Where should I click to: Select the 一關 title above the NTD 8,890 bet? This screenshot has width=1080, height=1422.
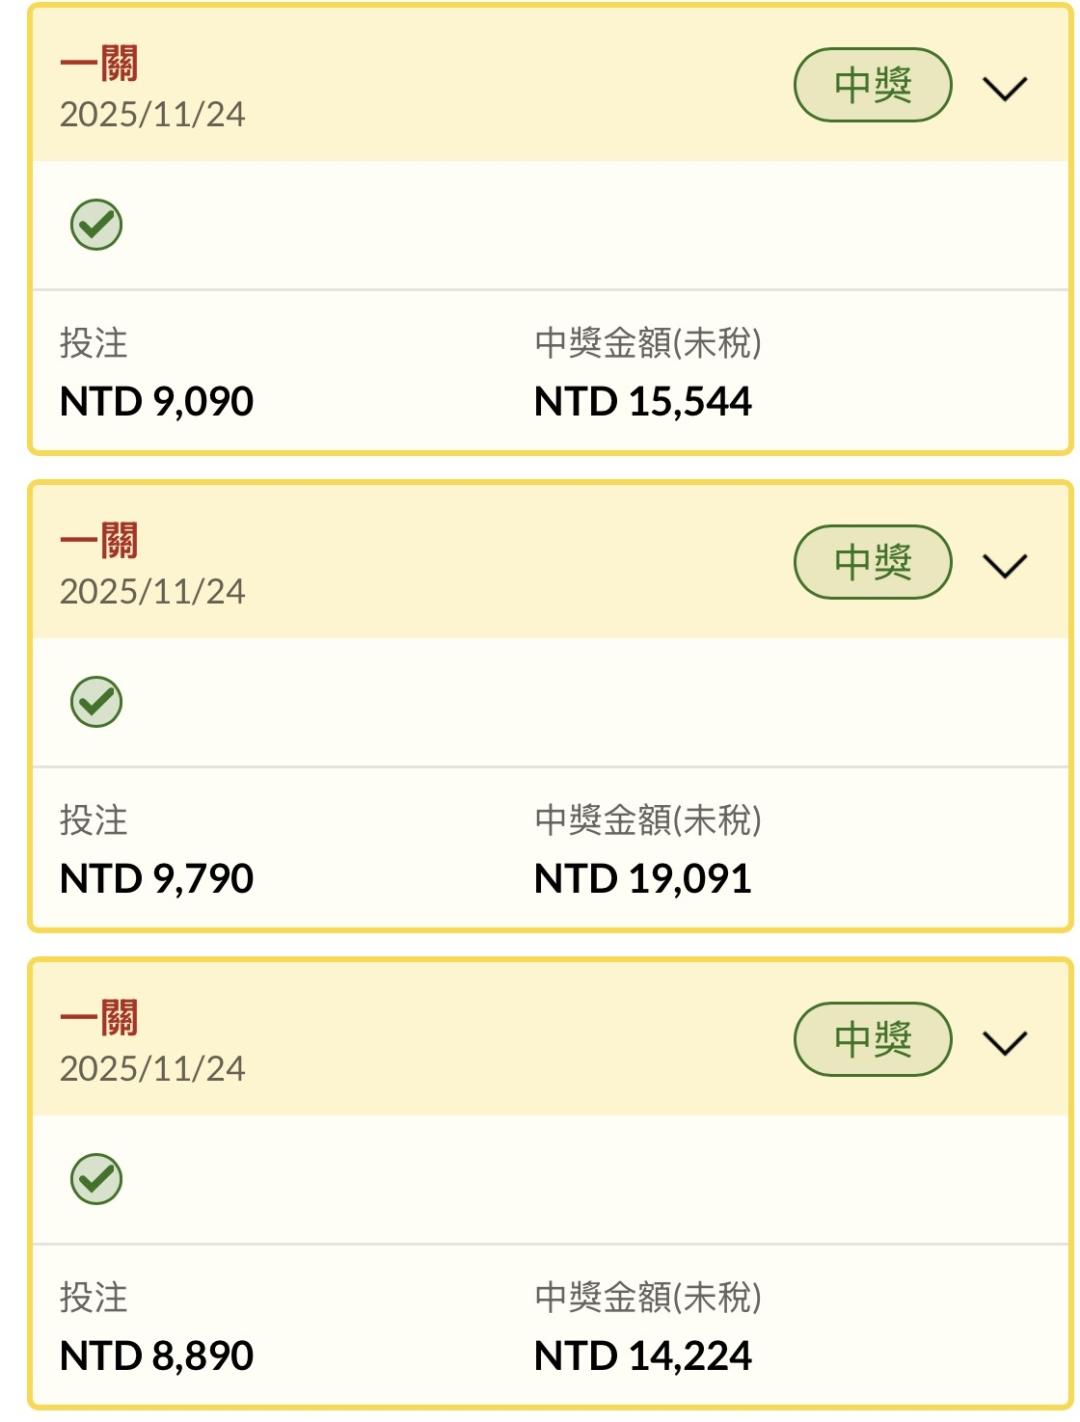99,1018
